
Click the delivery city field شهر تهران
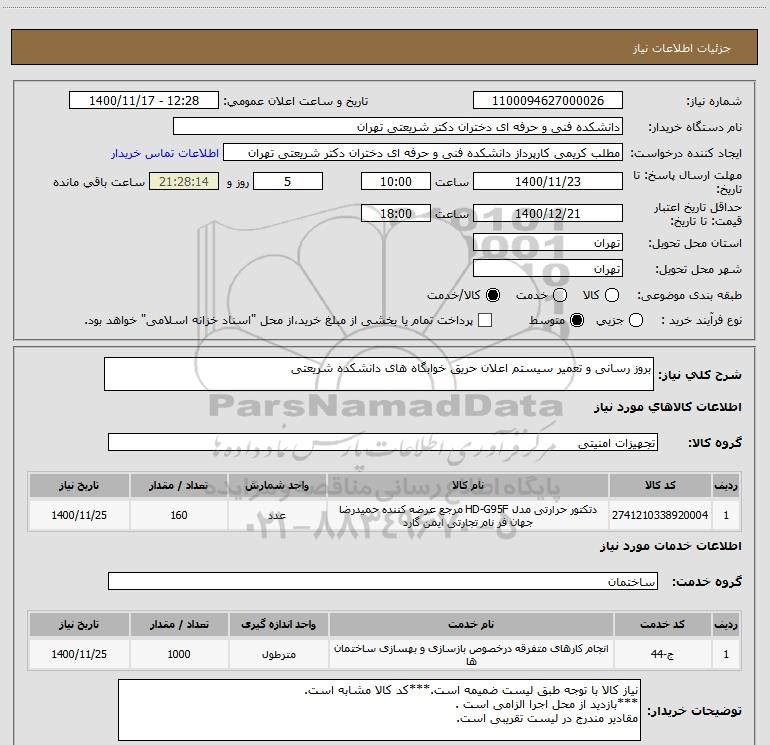[548, 269]
